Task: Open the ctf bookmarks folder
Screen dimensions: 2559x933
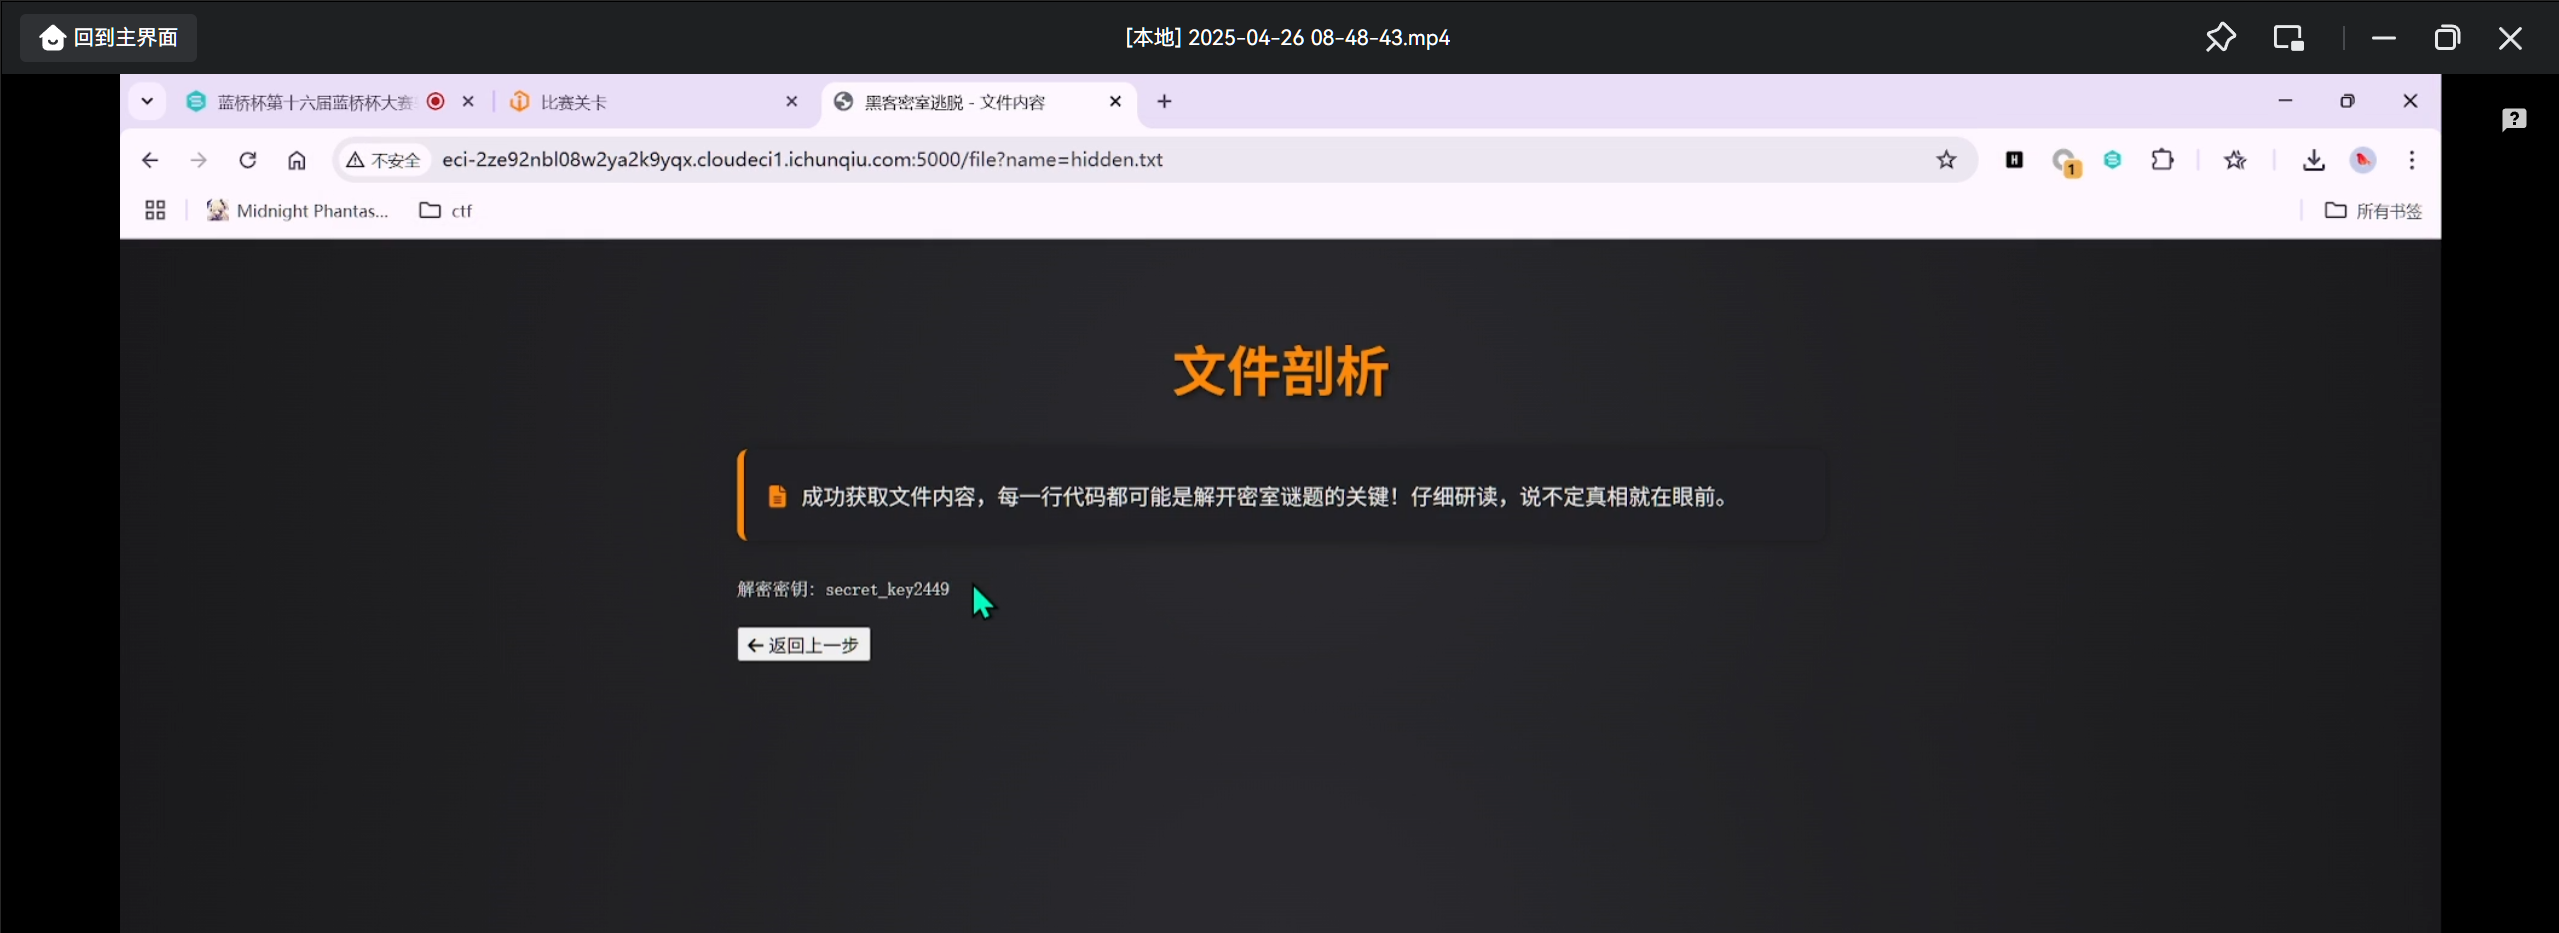Action: pyautogui.click(x=446, y=210)
